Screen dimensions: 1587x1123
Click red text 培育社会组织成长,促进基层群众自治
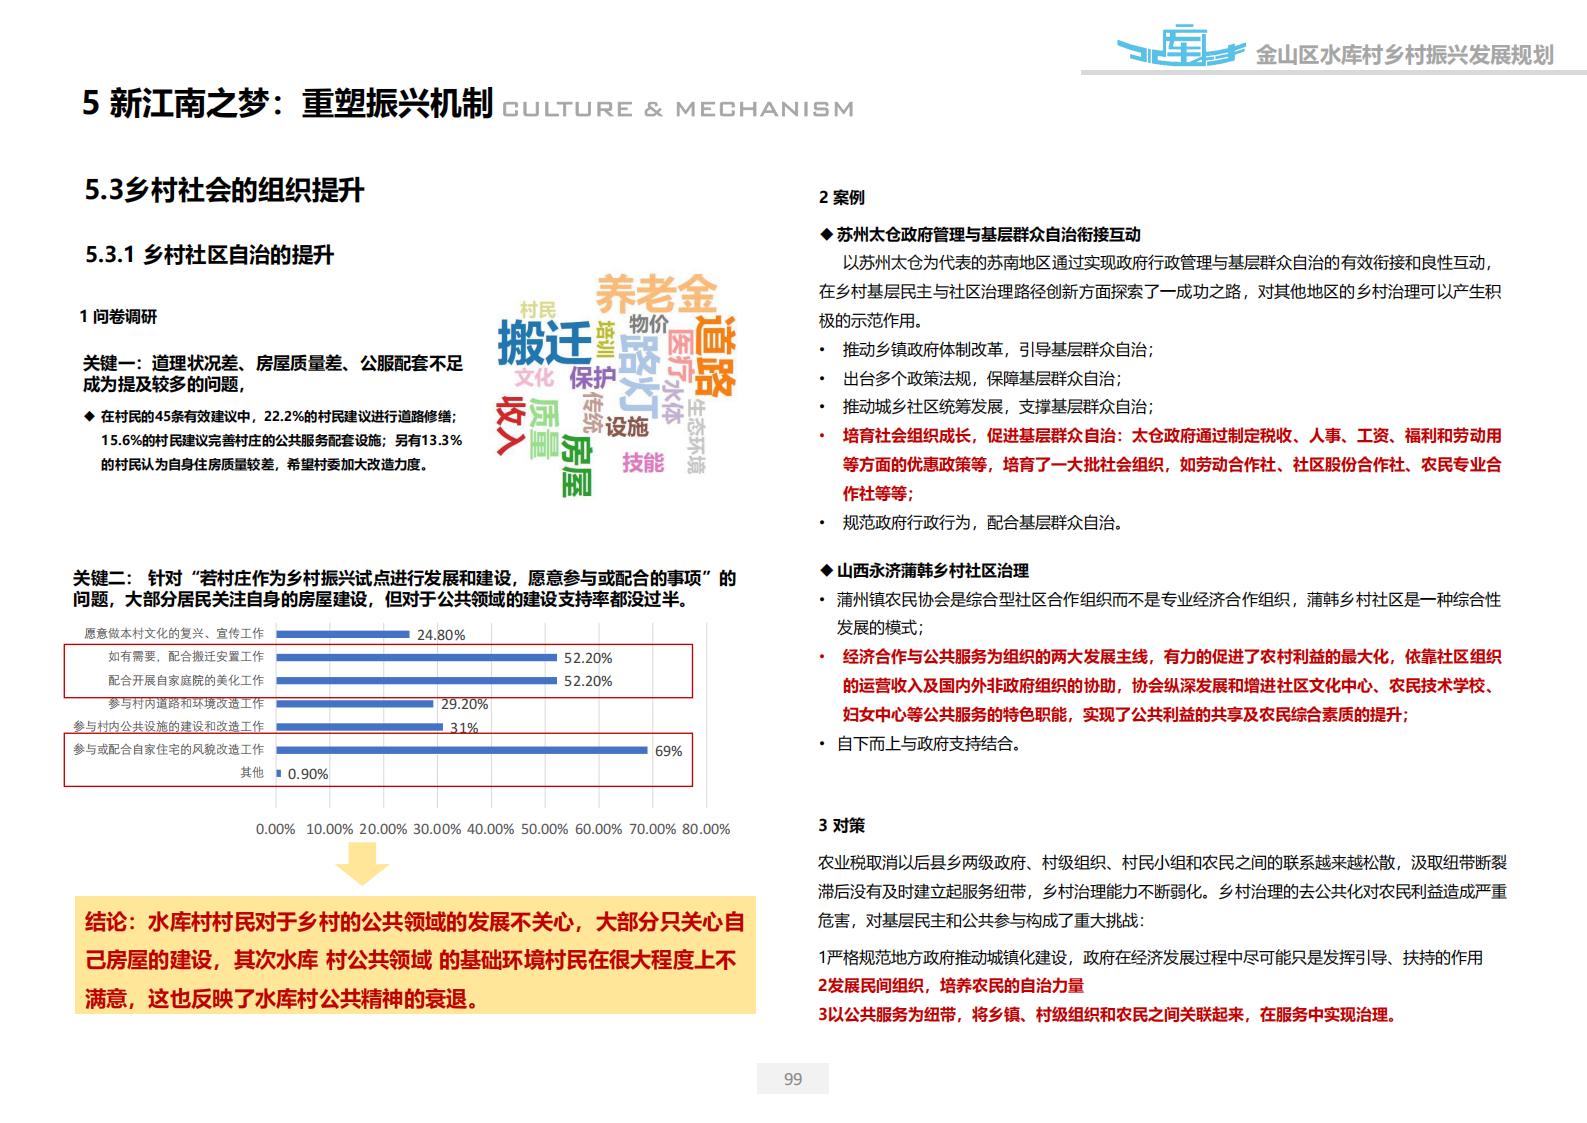pos(1172,465)
